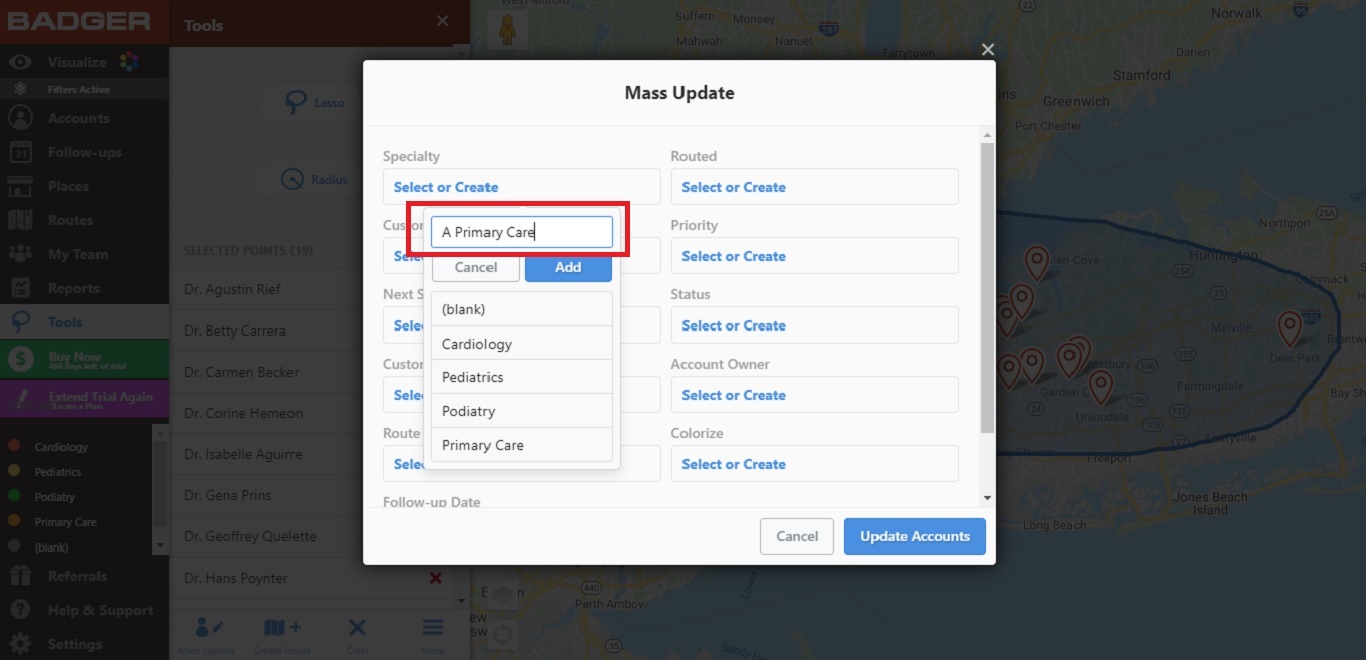Click the Cancel button beside Add
Image resolution: width=1366 pixels, height=660 pixels.
[x=476, y=267]
